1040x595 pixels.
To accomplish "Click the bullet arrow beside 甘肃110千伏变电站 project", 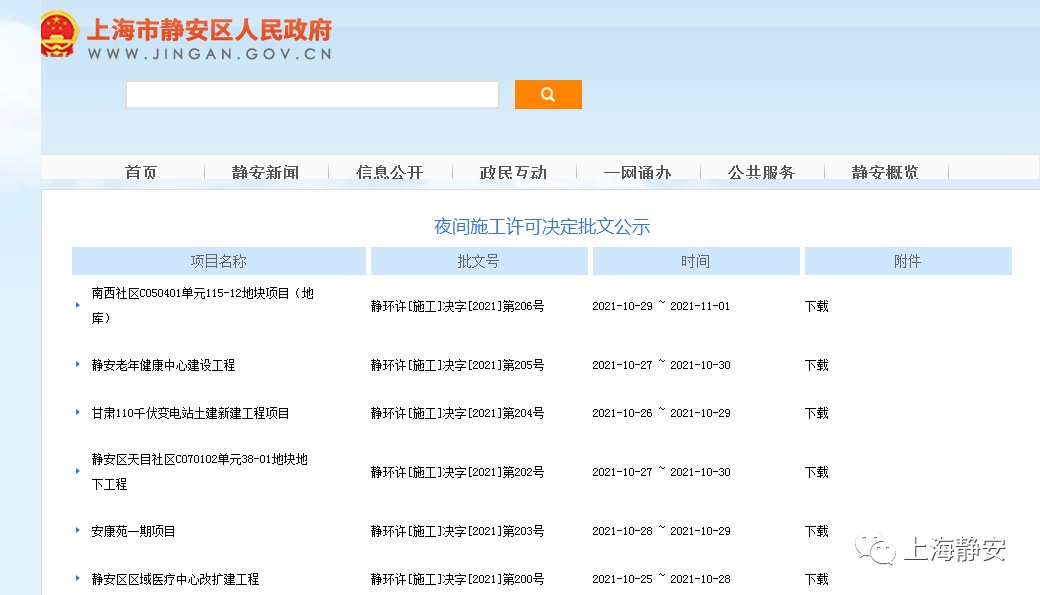I will [78, 412].
